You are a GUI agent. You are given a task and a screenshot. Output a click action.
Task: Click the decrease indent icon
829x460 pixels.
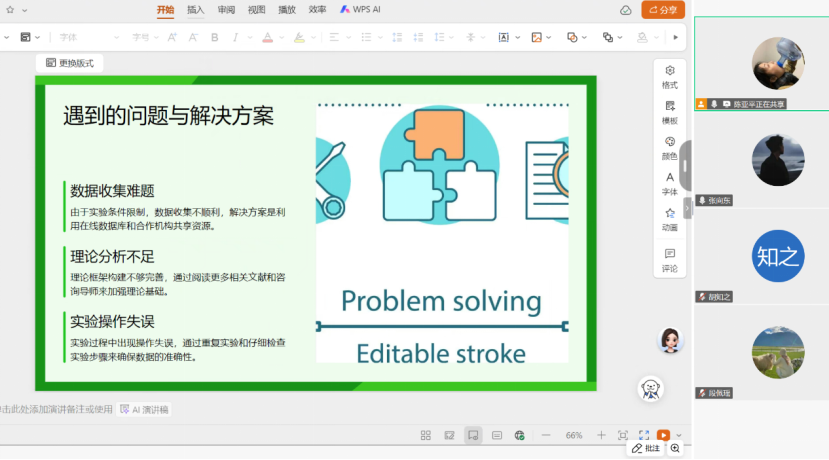(397, 37)
